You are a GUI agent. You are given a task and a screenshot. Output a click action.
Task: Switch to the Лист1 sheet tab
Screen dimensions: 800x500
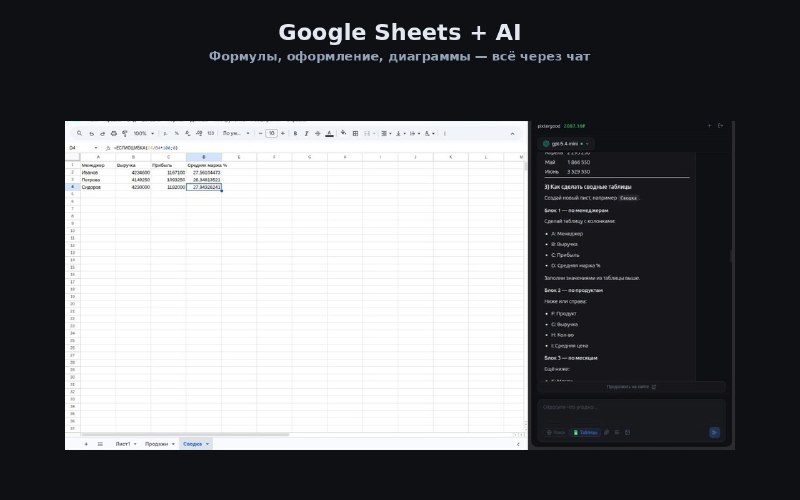coord(123,443)
